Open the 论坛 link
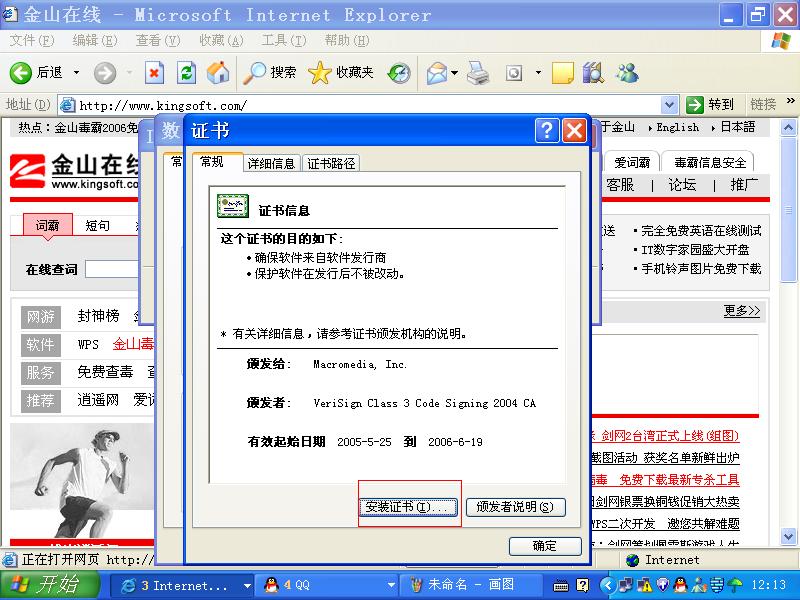This screenshot has height=600, width=800. pyautogui.click(x=682, y=185)
